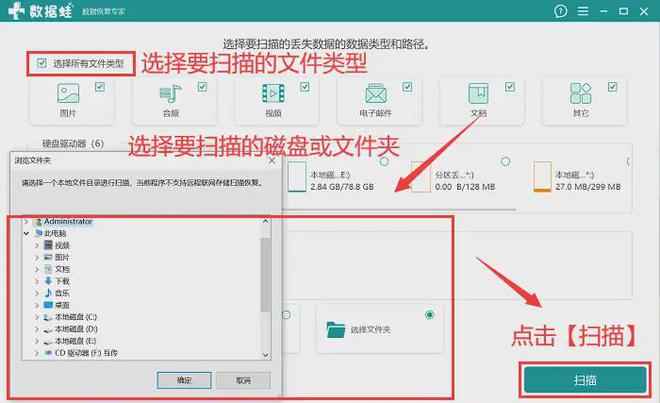Screen dimensions: 660x403
Task: Expand the CD 驱动器 (F:) node
Action: tap(37, 353)
